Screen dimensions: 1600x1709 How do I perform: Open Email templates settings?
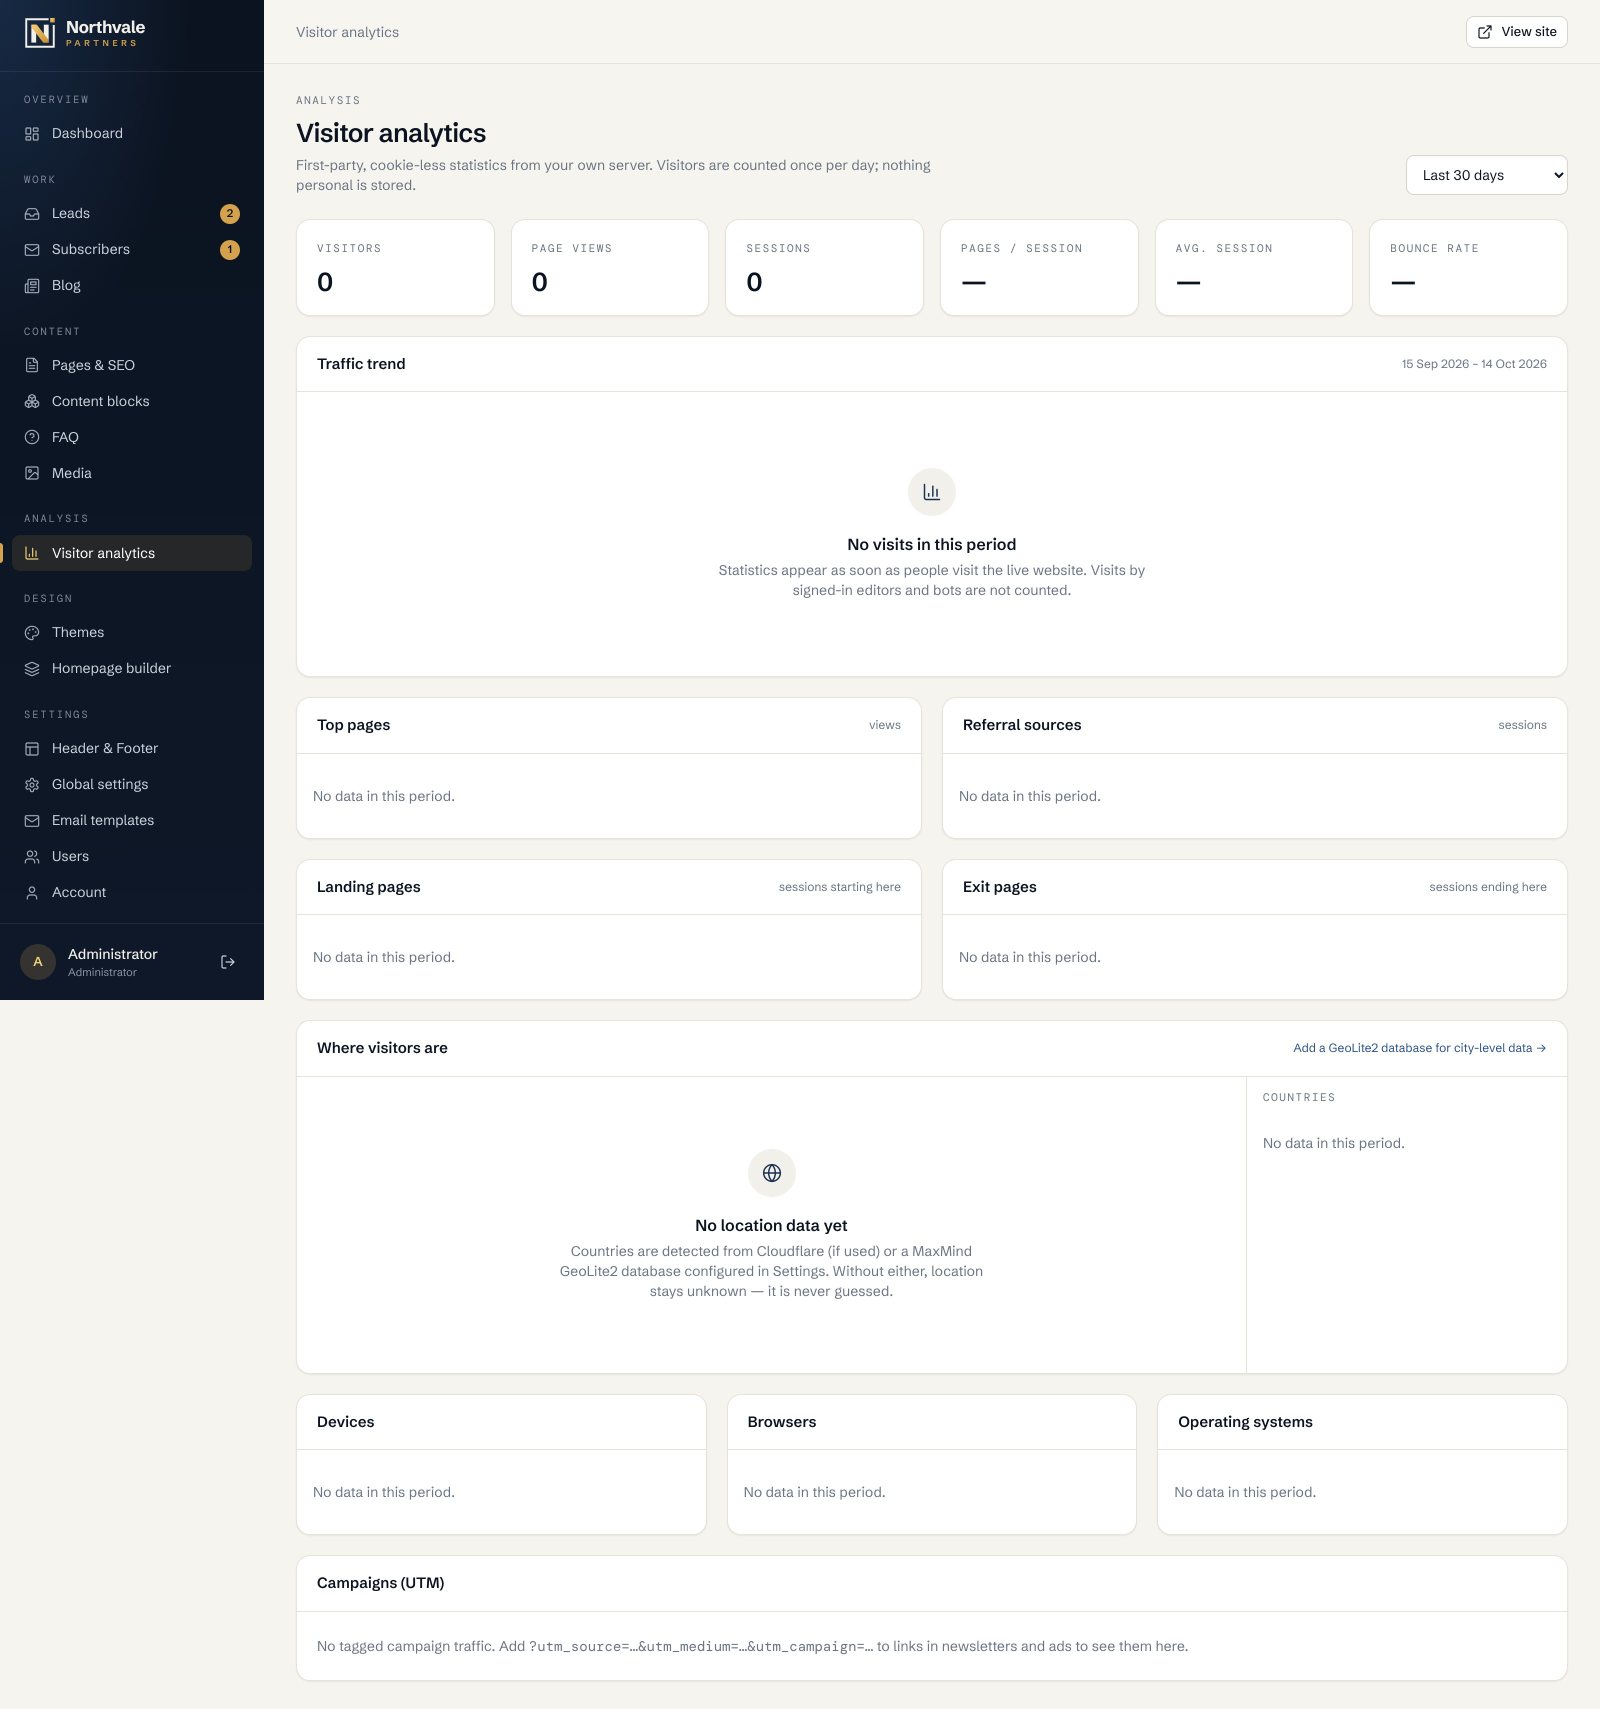pos(132,821)
